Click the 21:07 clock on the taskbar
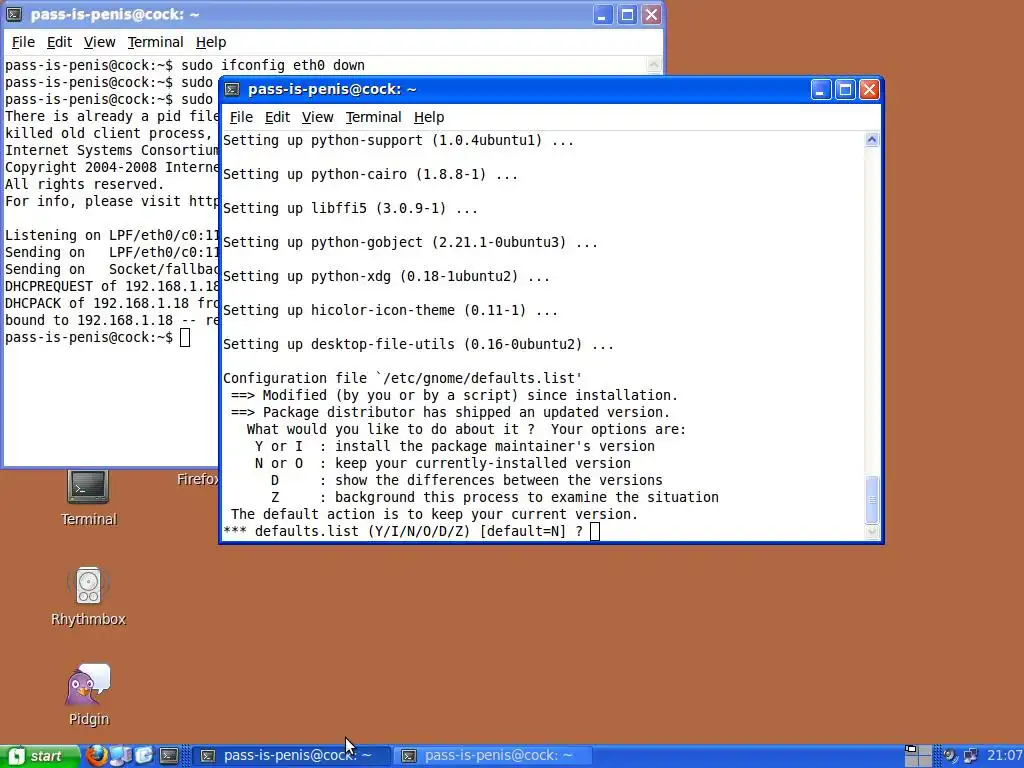This screenshot has height=768, width=1024. (x=1004, y=756)
